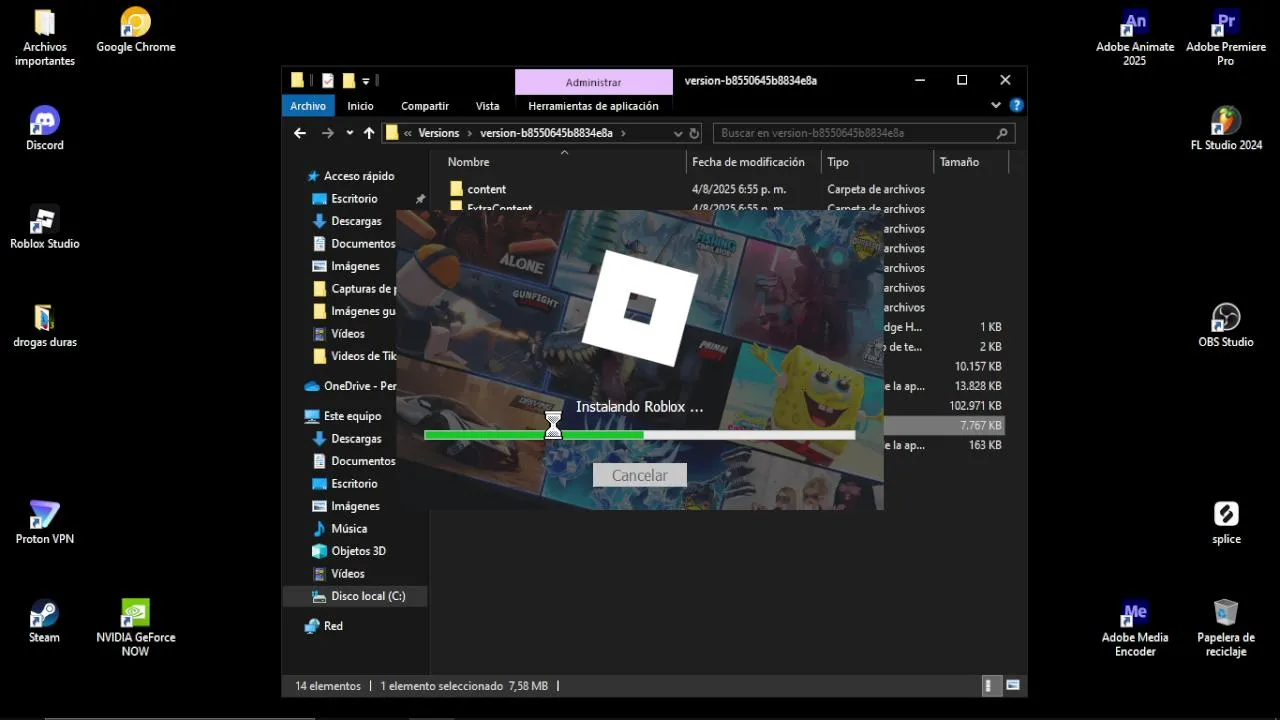Expand the address bar history dropdown
This screenshot has height=720, width=1280.
(x=678, y=133)
